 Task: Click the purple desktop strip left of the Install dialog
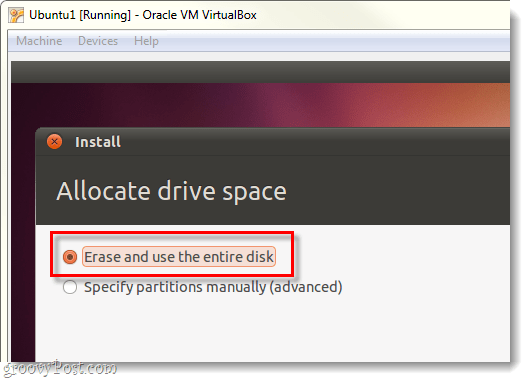tap(23, 243)
